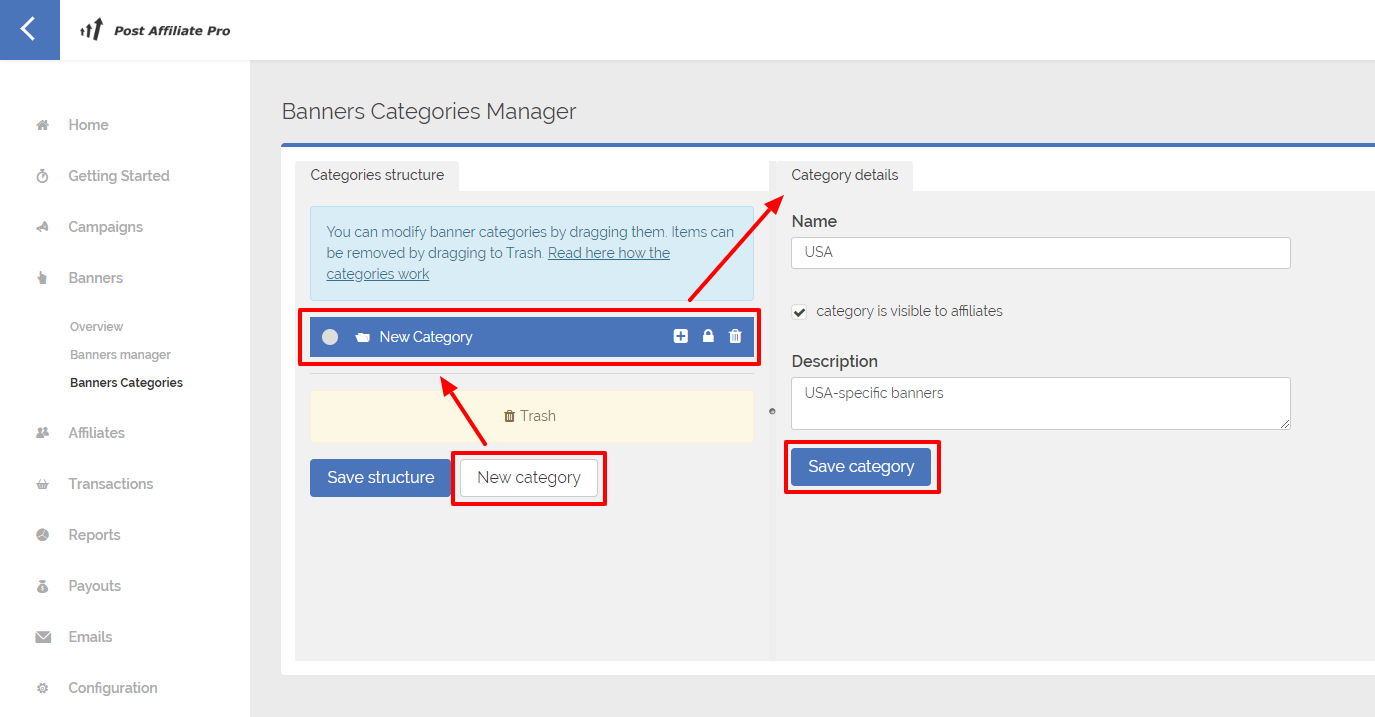
Task: Click the Trash drop area
Action: [532, 416]
